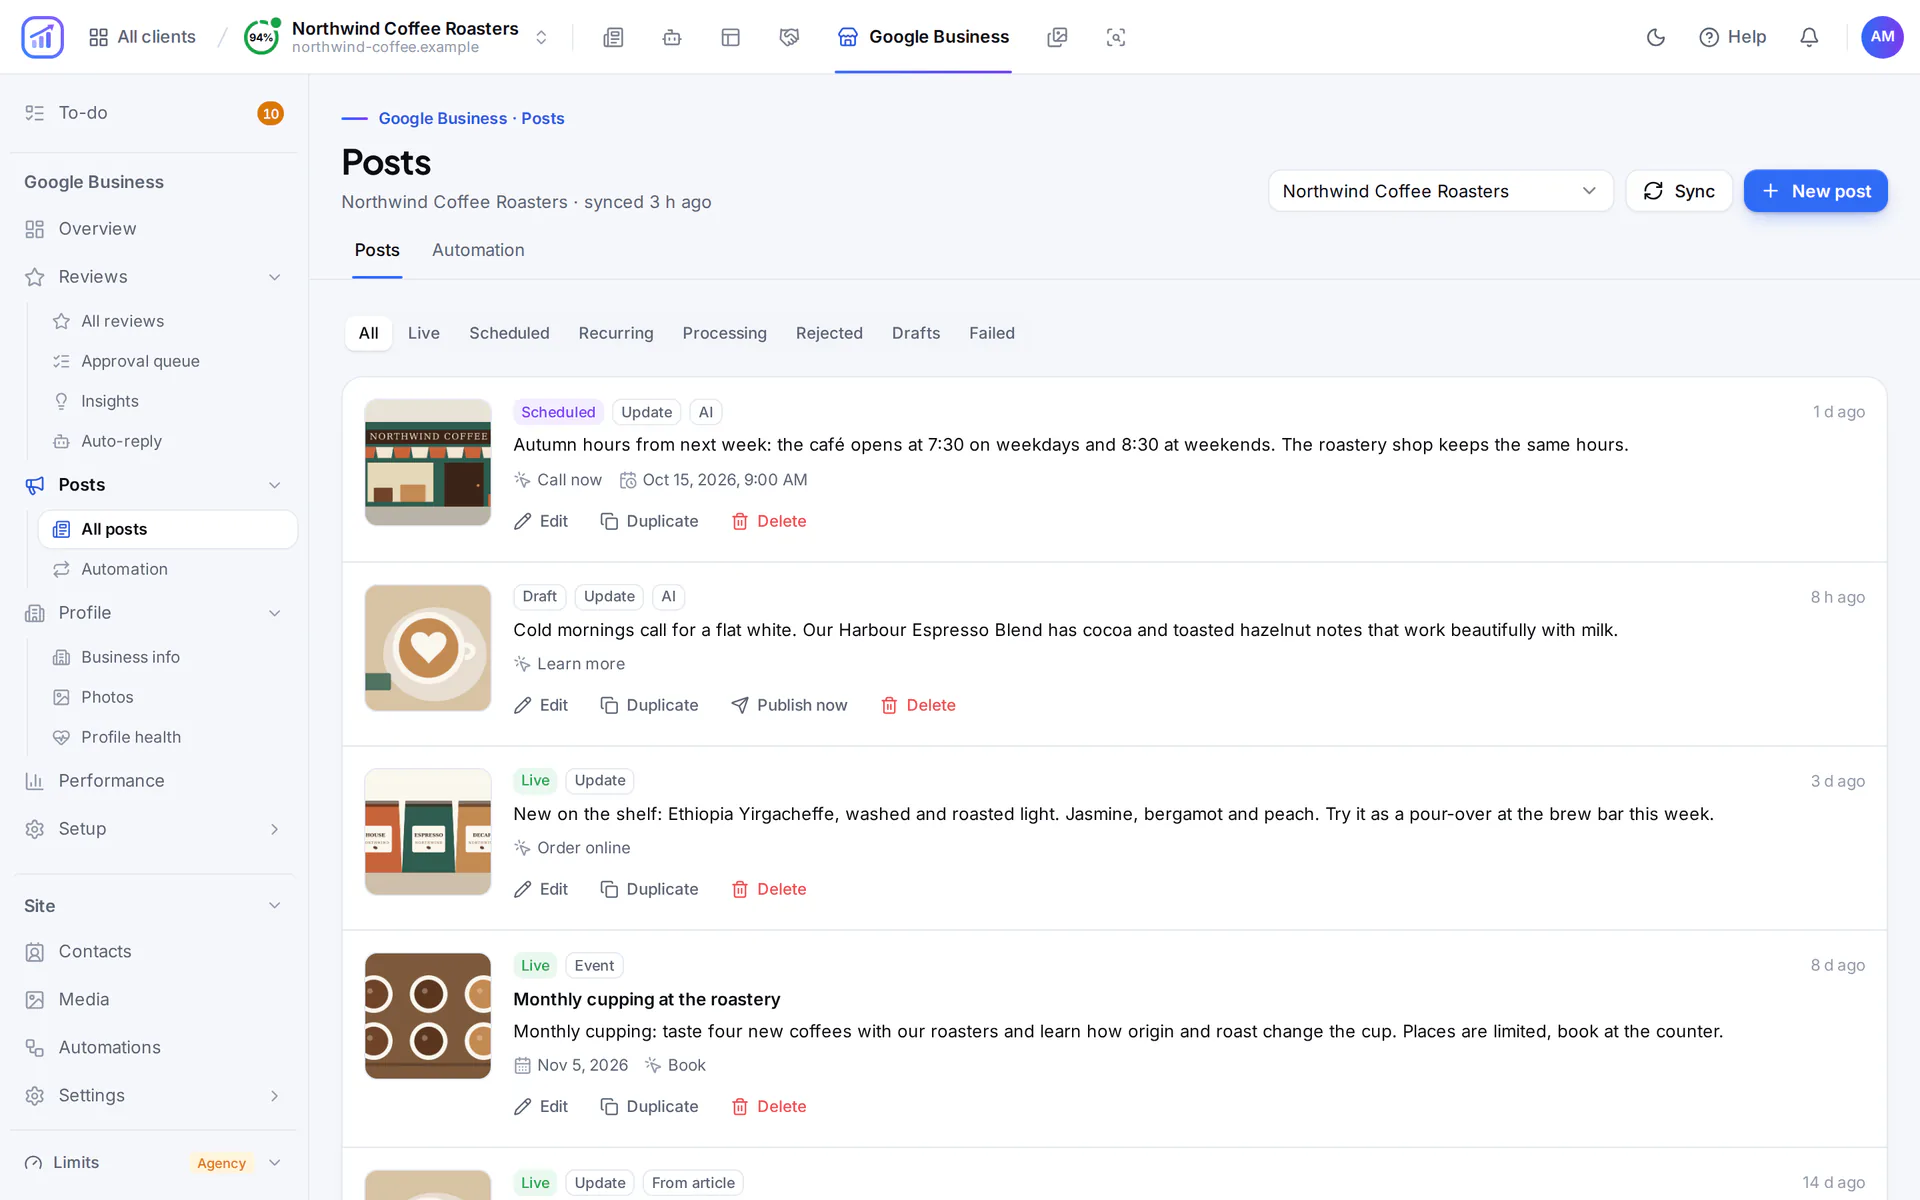Open the AM user avatar menu
This screenshot has width=1920, height=1200.
coord(1882,37)
